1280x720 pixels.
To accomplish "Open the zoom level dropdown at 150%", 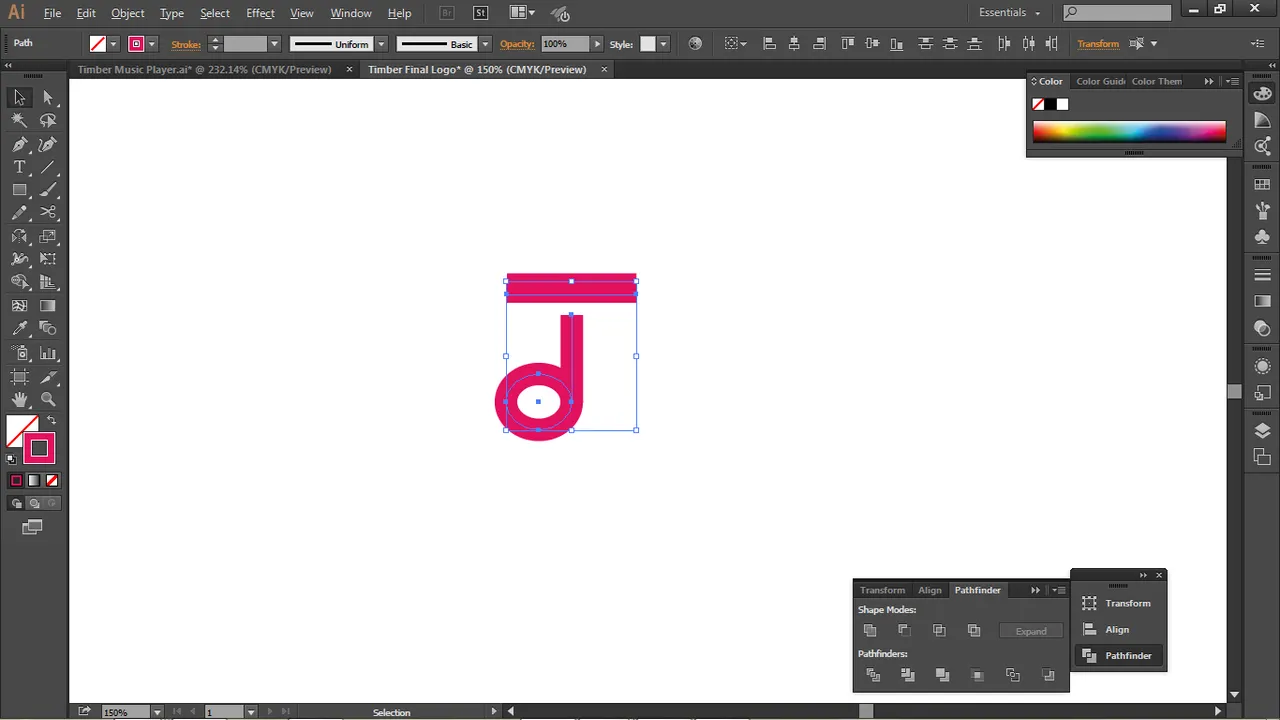I will (158, 712).
